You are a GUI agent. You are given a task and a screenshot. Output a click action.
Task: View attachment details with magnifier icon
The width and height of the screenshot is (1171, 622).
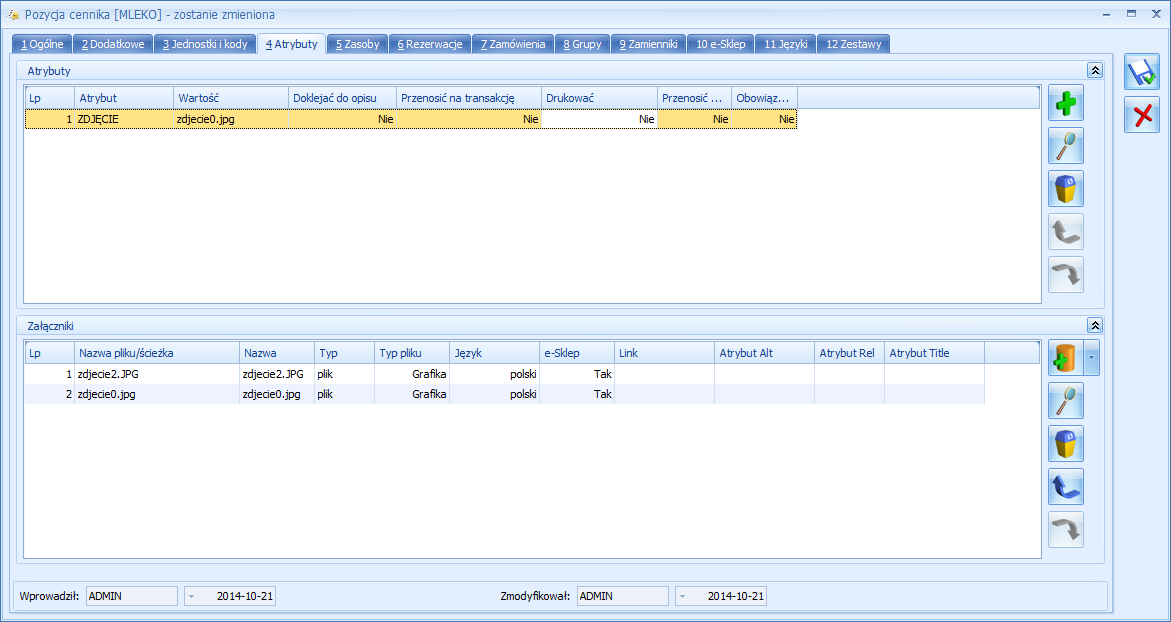[1066, 401]
